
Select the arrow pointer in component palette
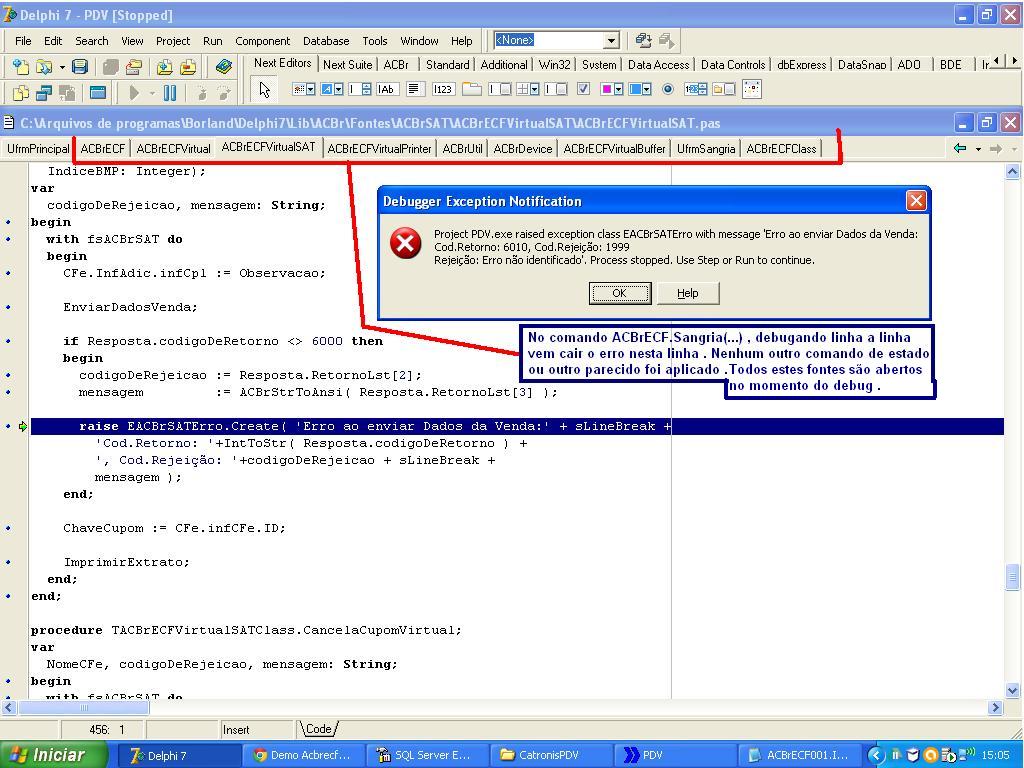pyautogui.click(x=264, y=89)
